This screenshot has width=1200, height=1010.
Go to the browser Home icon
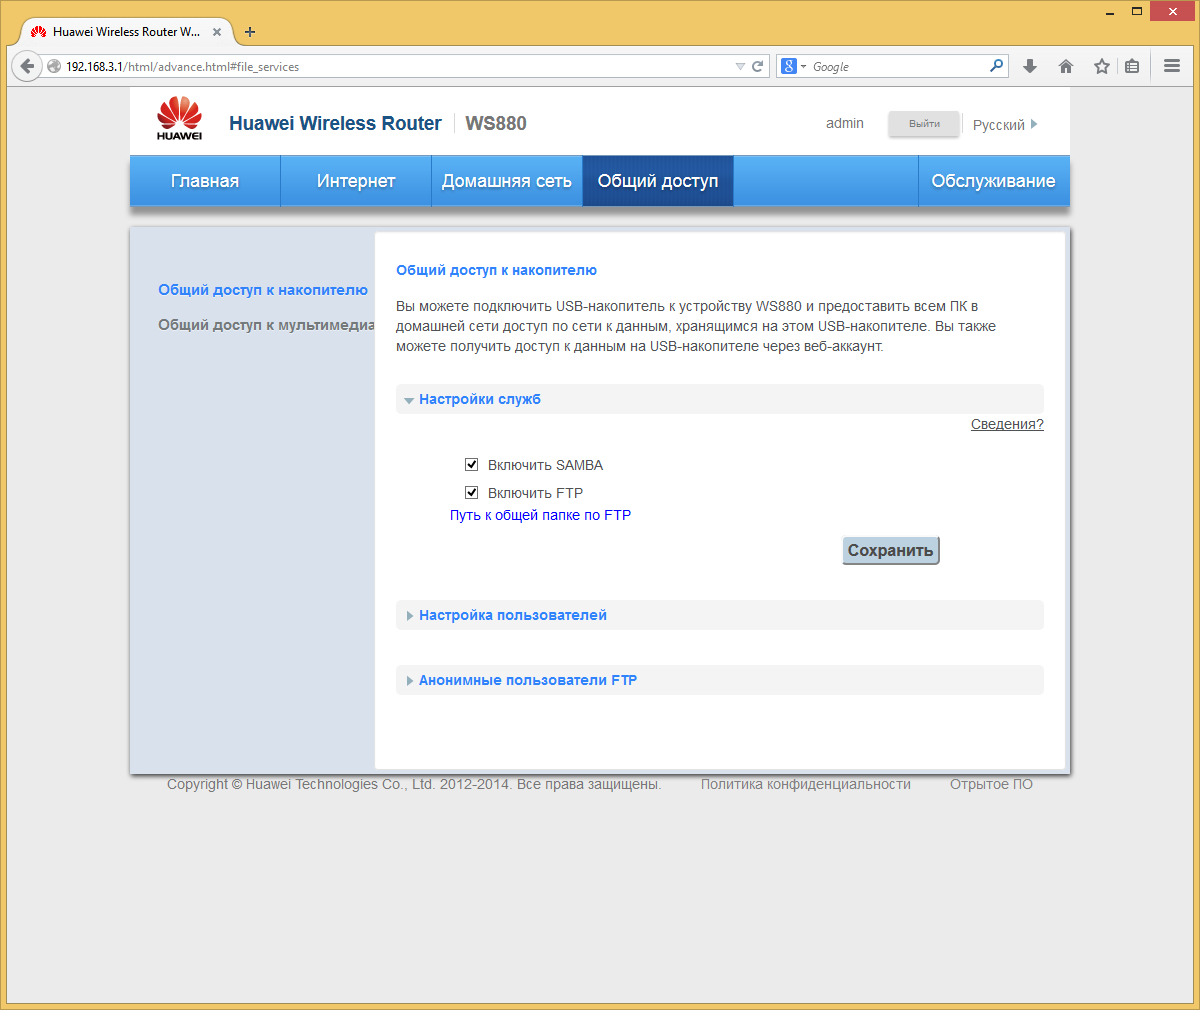pos(1066,66)
